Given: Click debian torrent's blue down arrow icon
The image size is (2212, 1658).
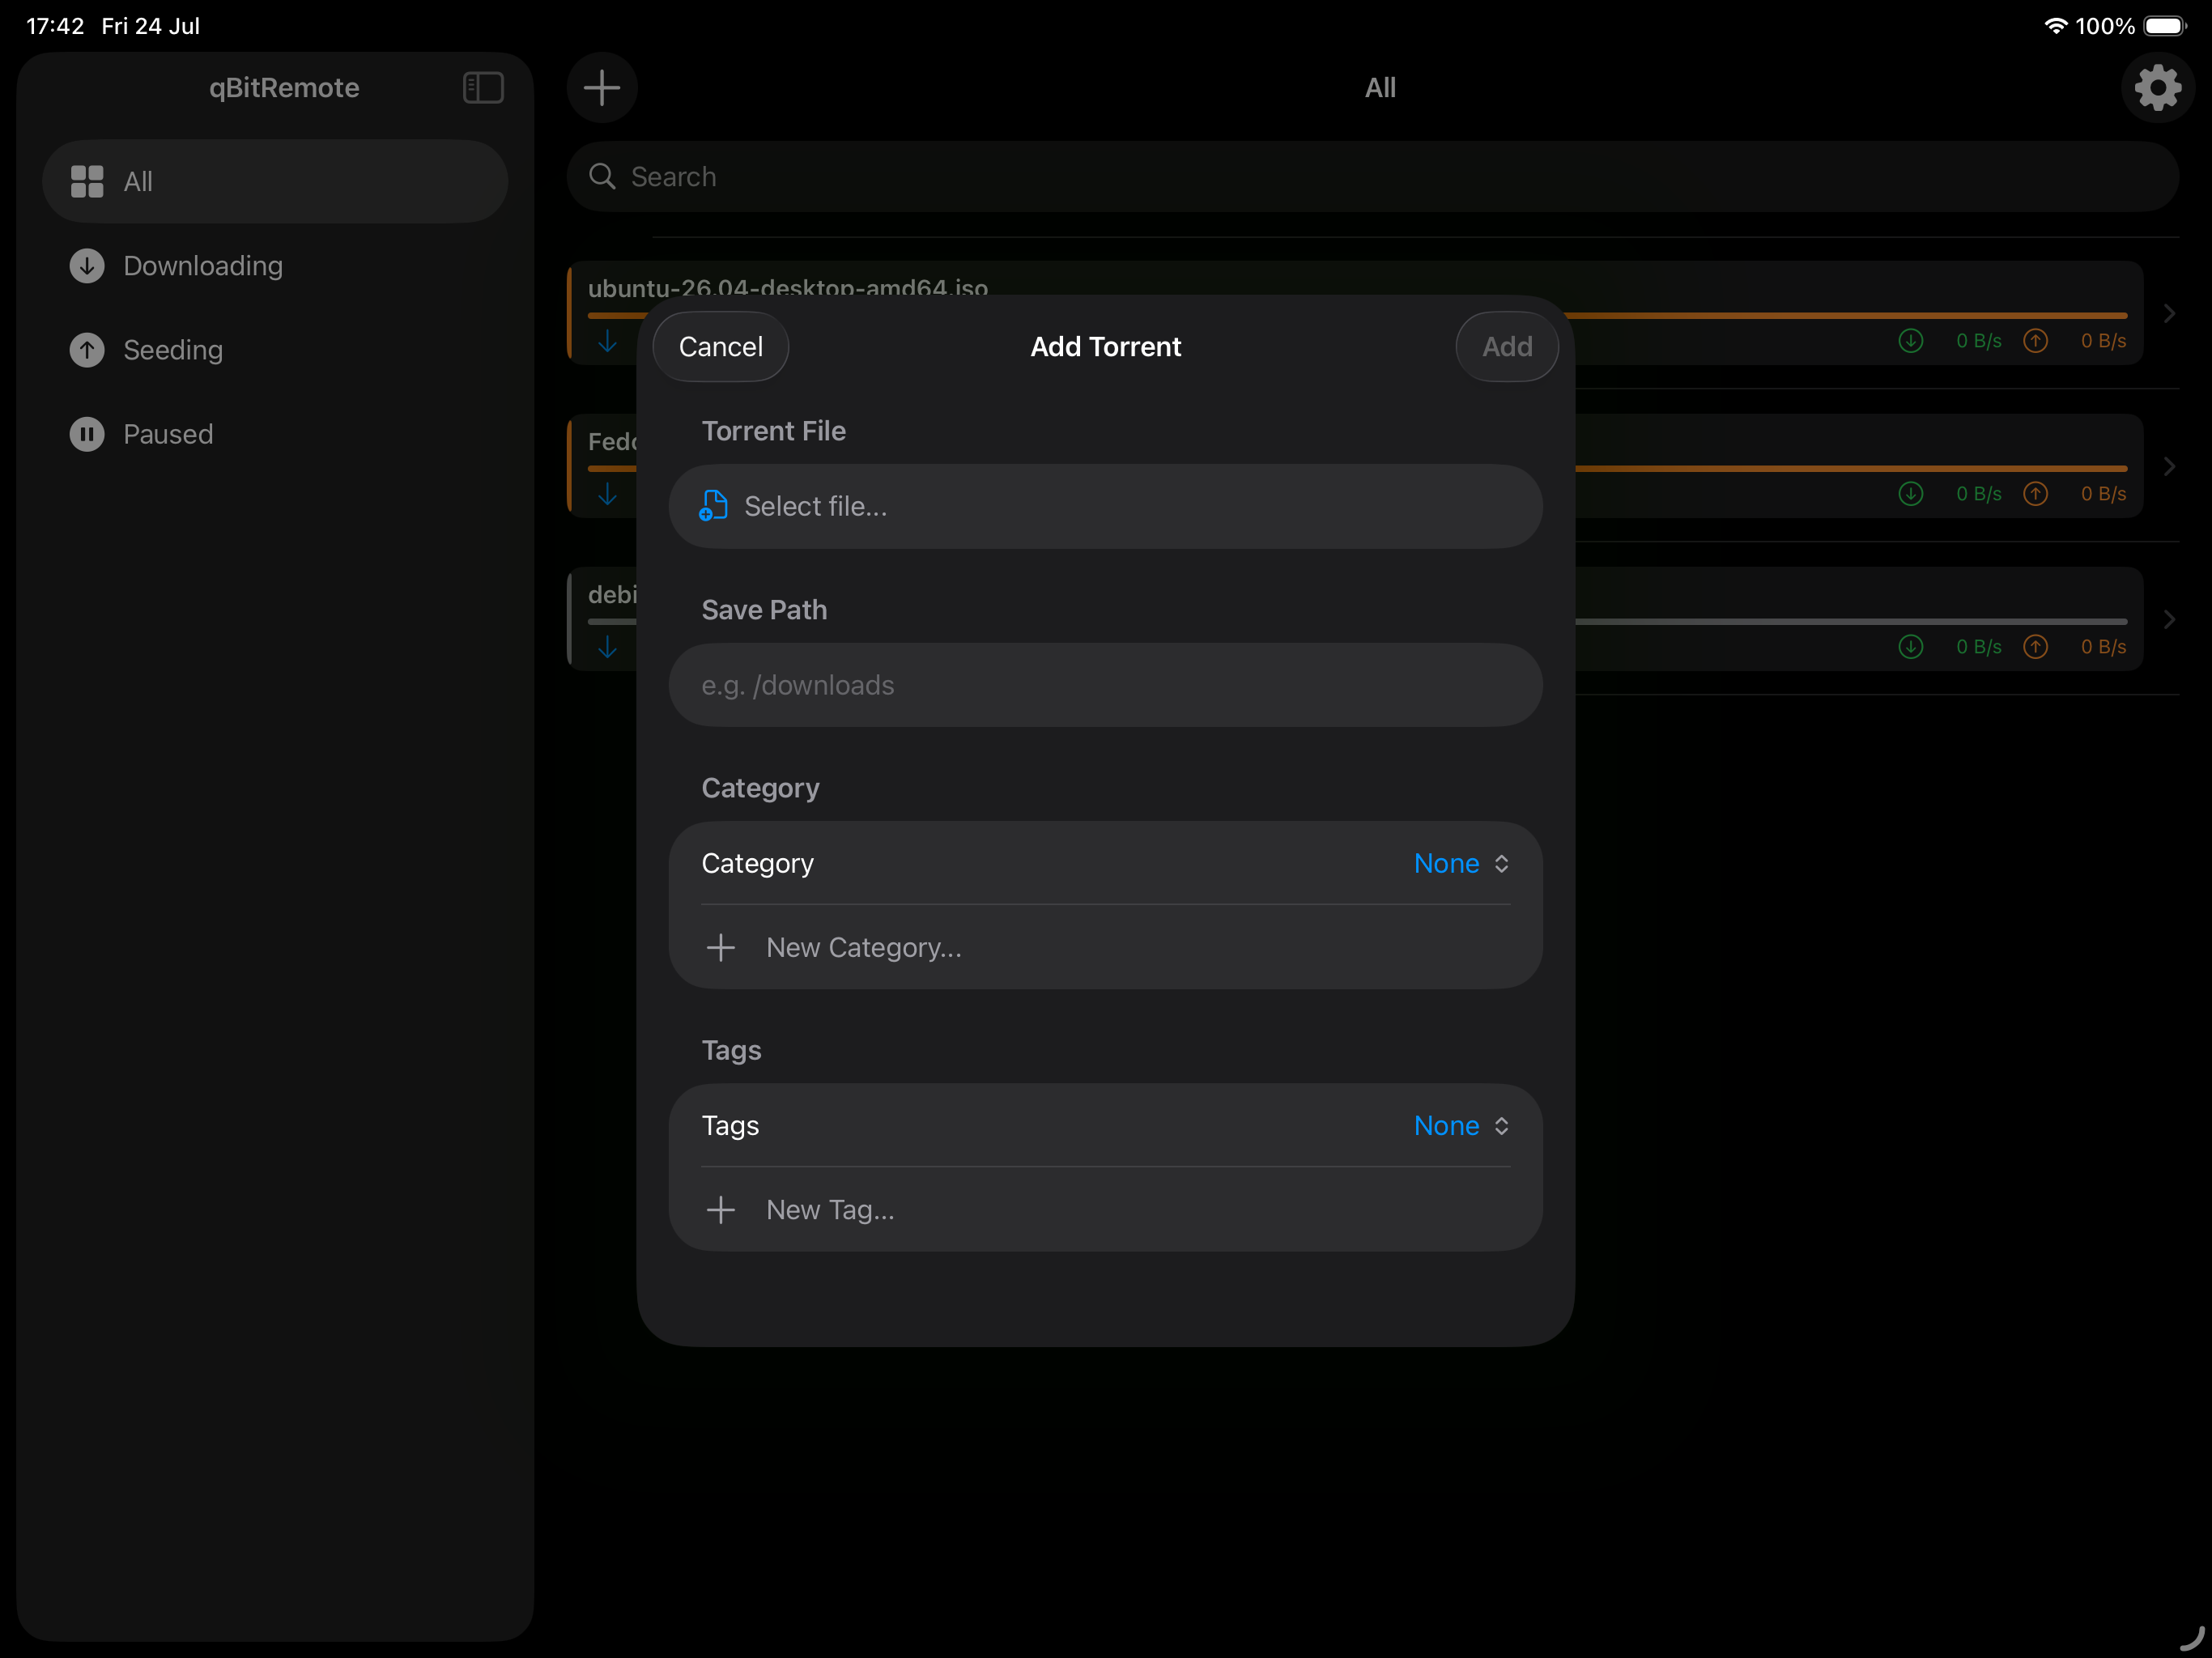Looking at the screenshot, I should 607,648.
